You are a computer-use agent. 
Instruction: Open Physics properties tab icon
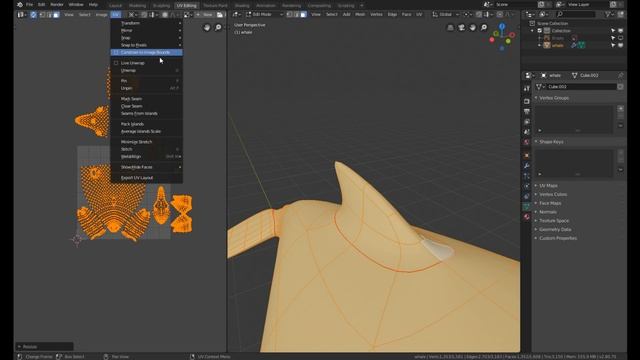coord(527,186)
